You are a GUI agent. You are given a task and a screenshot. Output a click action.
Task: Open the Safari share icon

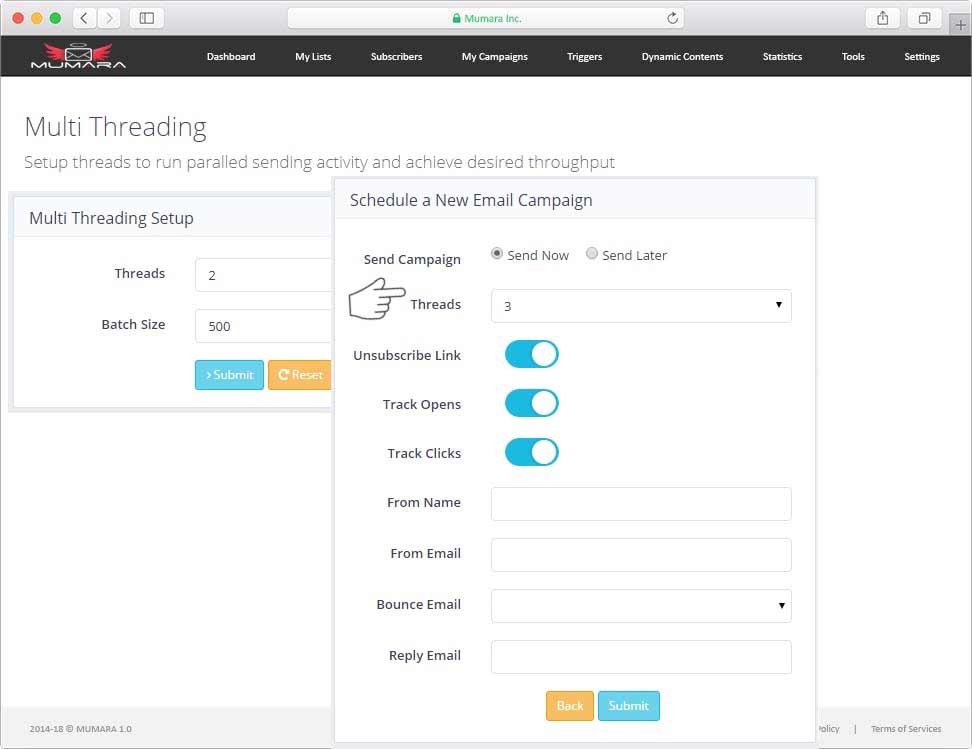click(882, 18)
